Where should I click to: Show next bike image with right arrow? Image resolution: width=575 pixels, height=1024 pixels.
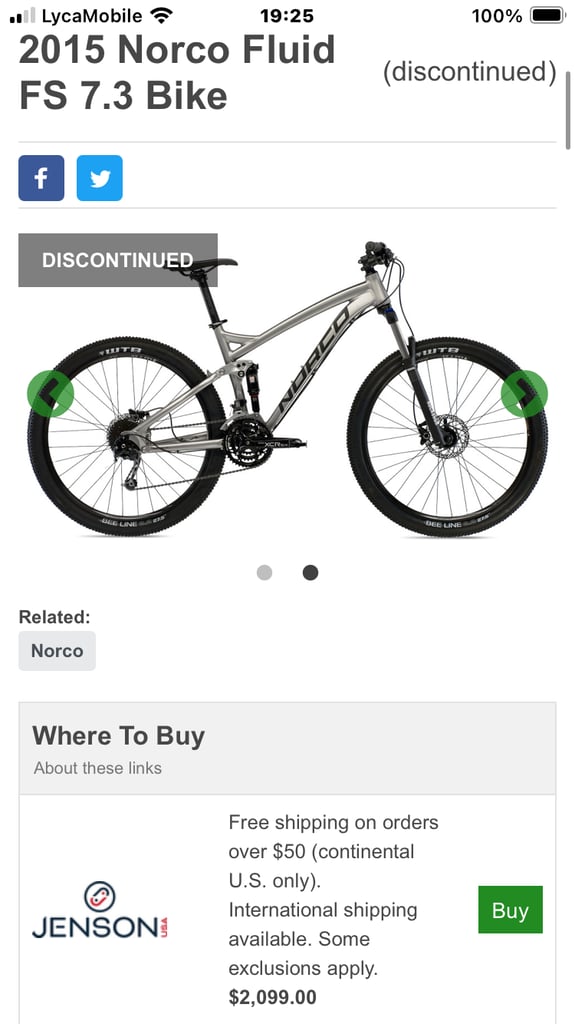(x=524, y=393)
